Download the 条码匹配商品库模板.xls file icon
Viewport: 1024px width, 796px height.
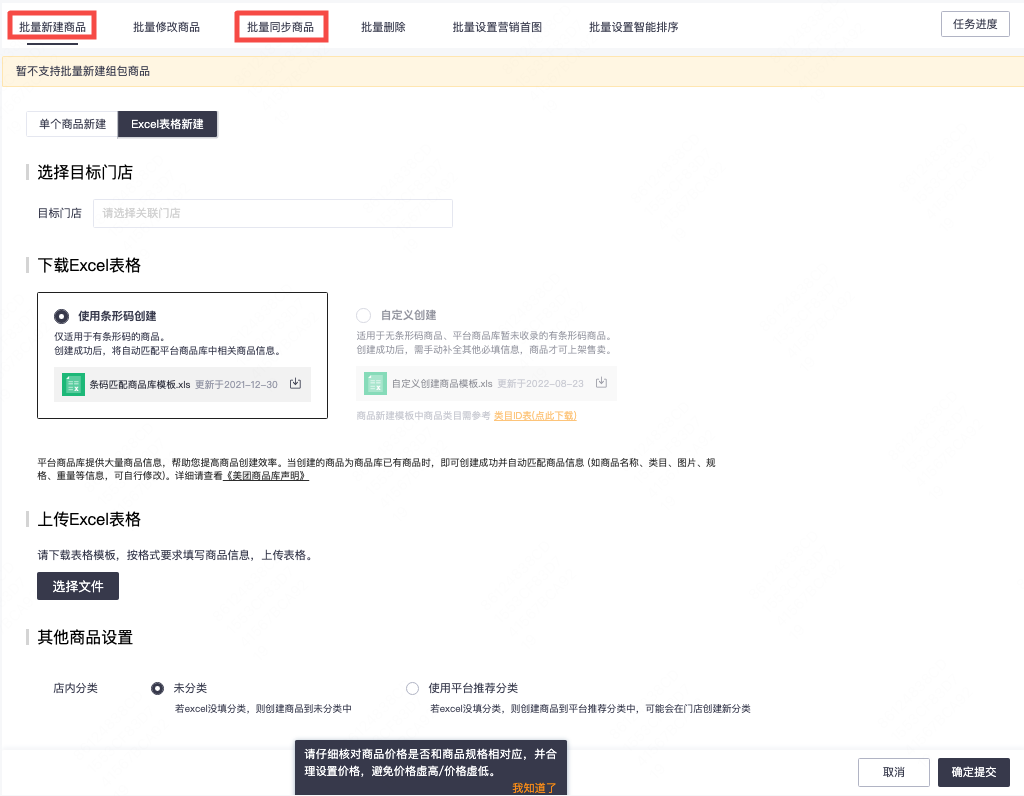point(295,384)
